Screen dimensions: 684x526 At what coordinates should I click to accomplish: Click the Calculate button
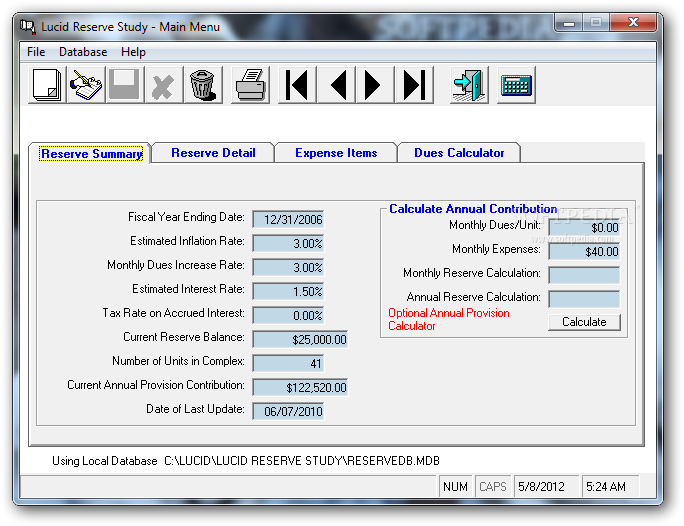tap(584, 322)
